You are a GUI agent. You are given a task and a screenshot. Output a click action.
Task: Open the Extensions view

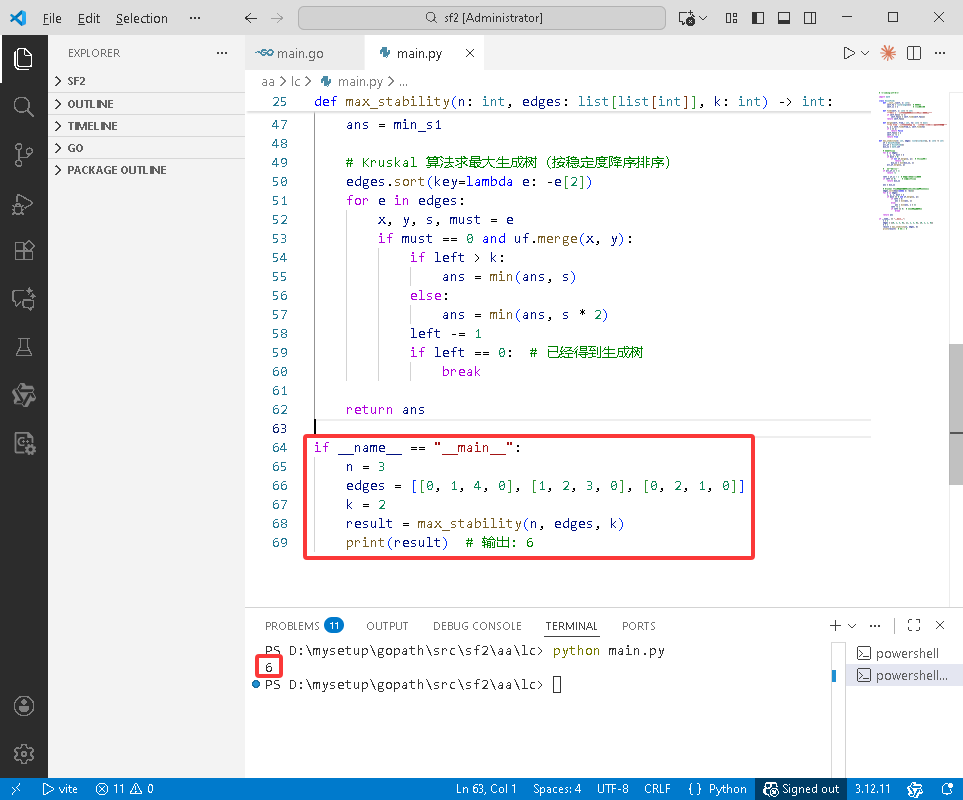tap(23, 250)
